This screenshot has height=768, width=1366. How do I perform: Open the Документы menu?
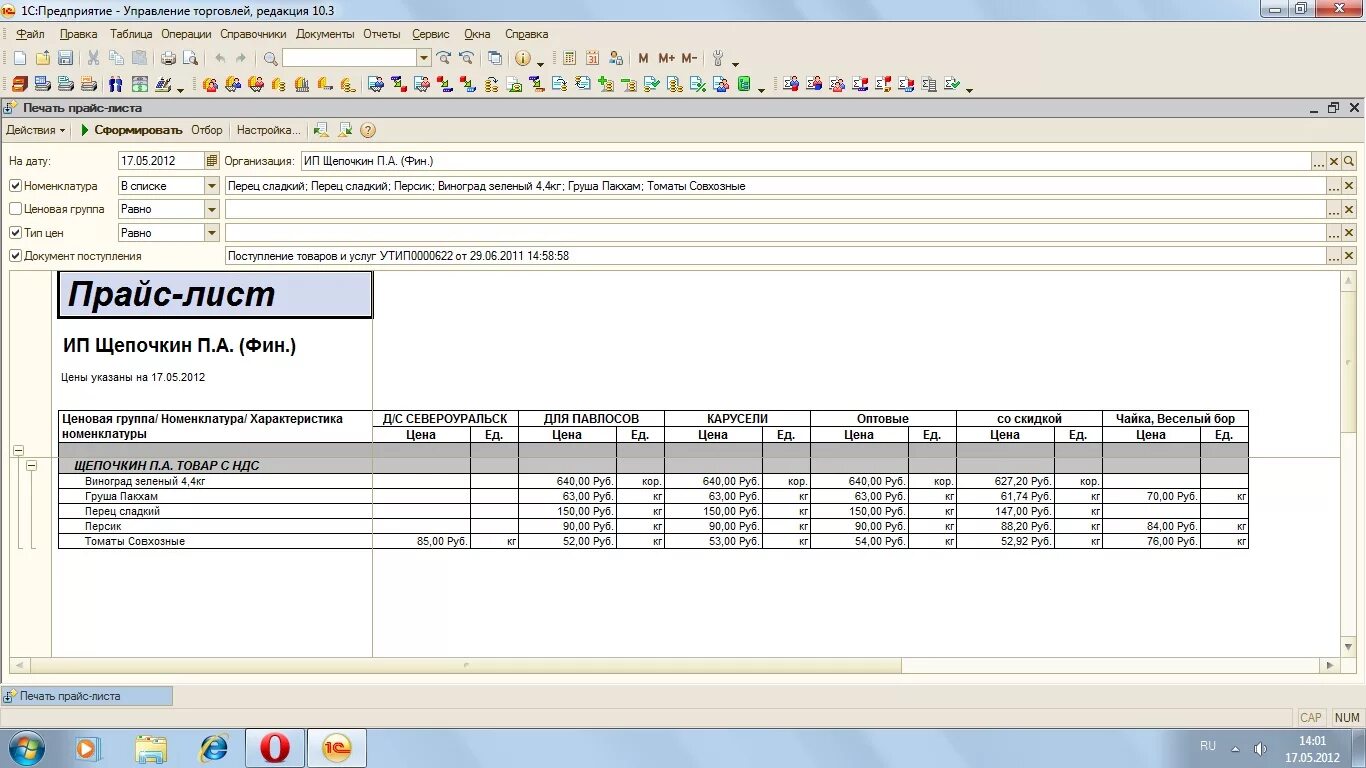[325, 34]
